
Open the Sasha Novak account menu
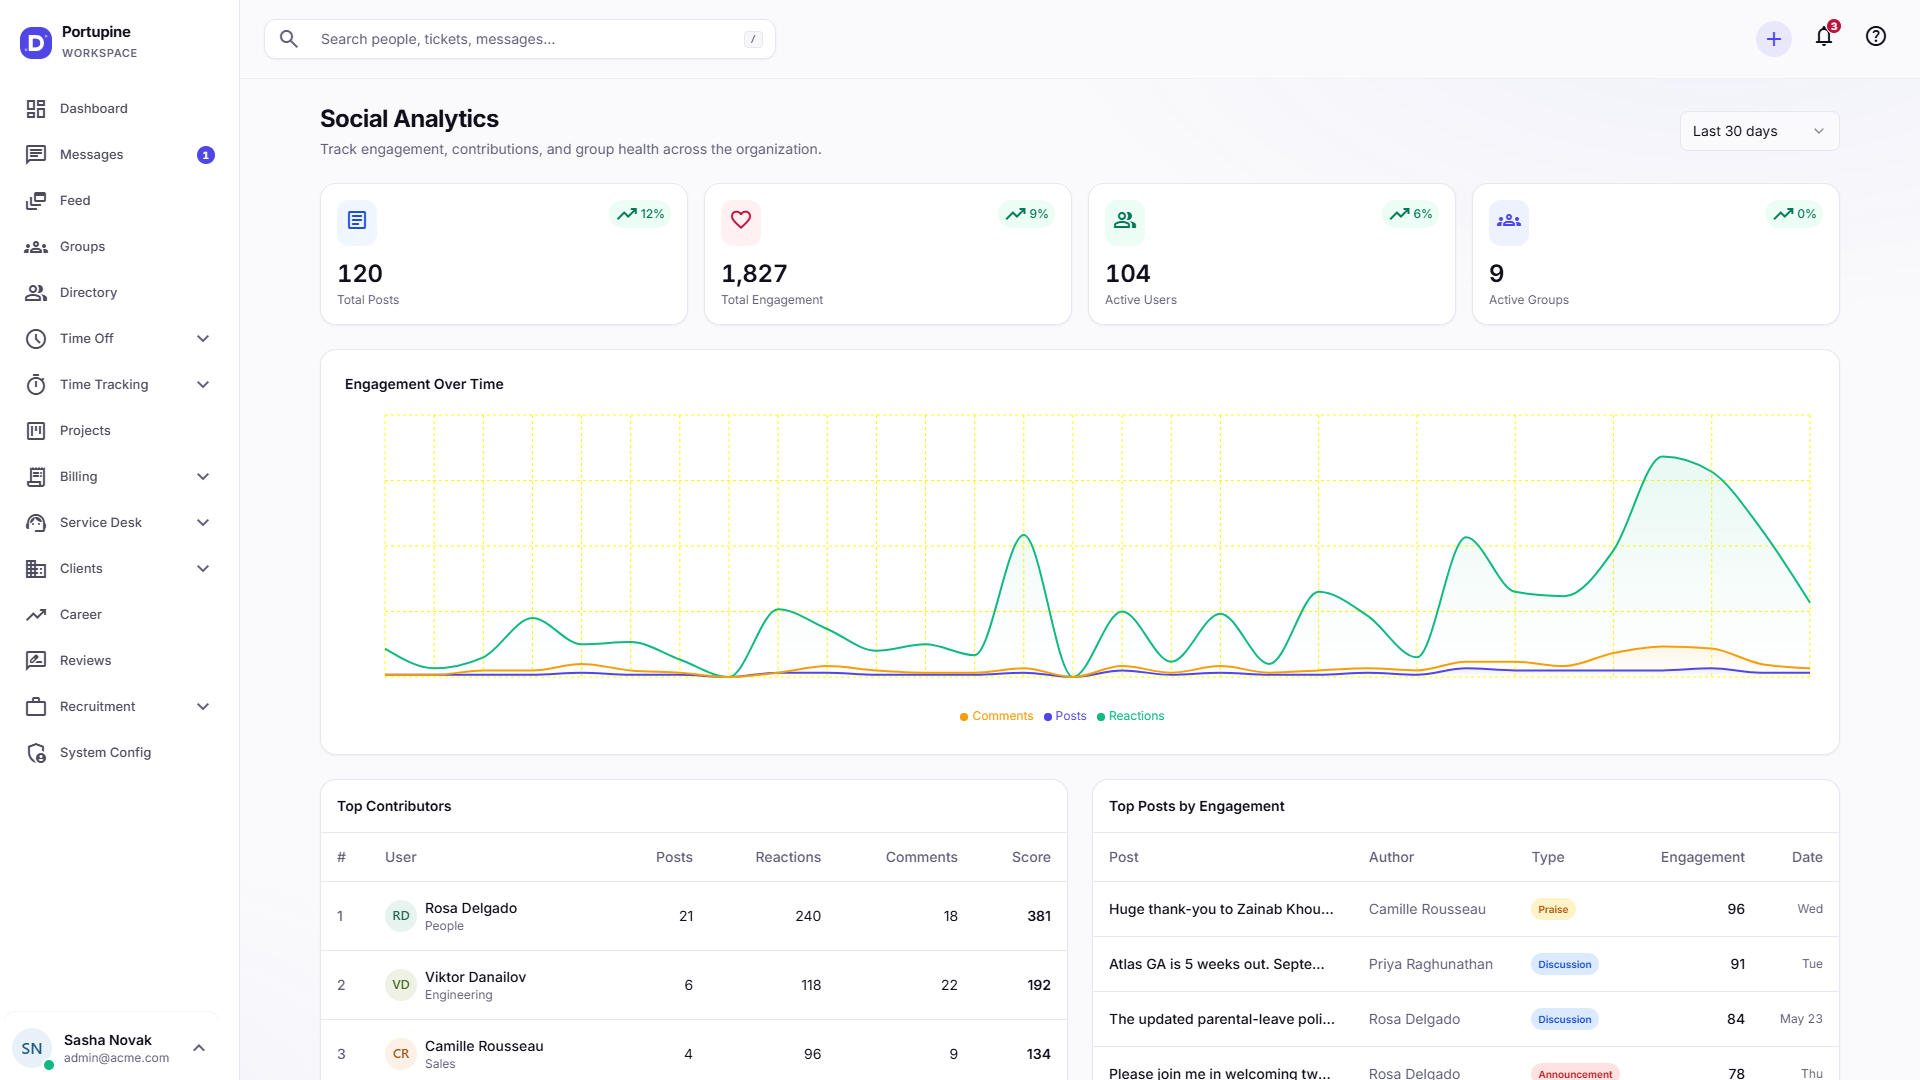[x=110, y=1048]
